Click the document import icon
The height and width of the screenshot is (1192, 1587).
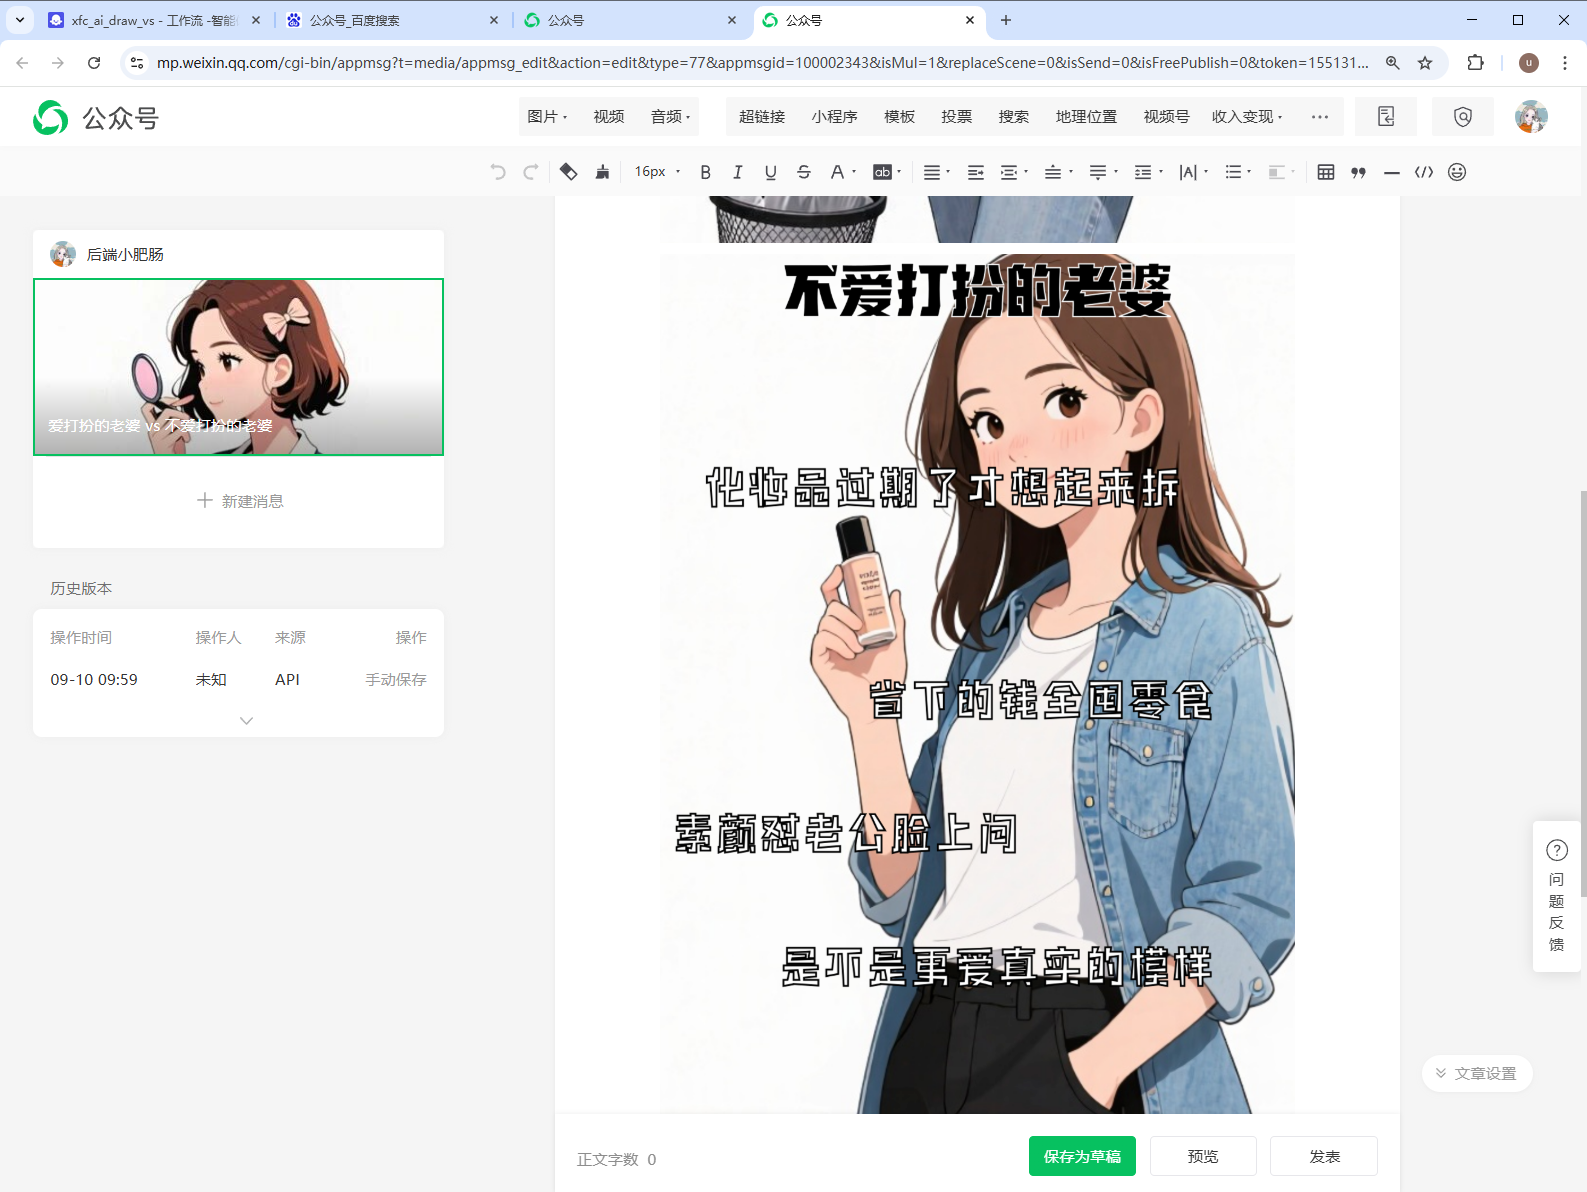click(1386, 117)
